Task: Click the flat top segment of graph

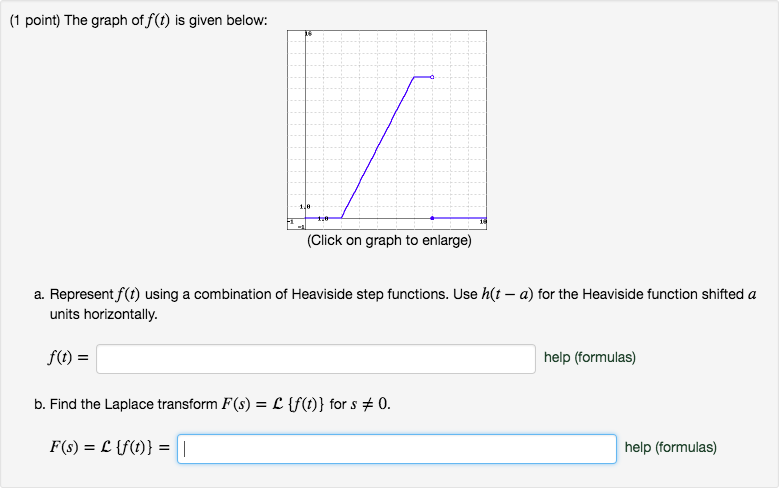Action: 422,77
